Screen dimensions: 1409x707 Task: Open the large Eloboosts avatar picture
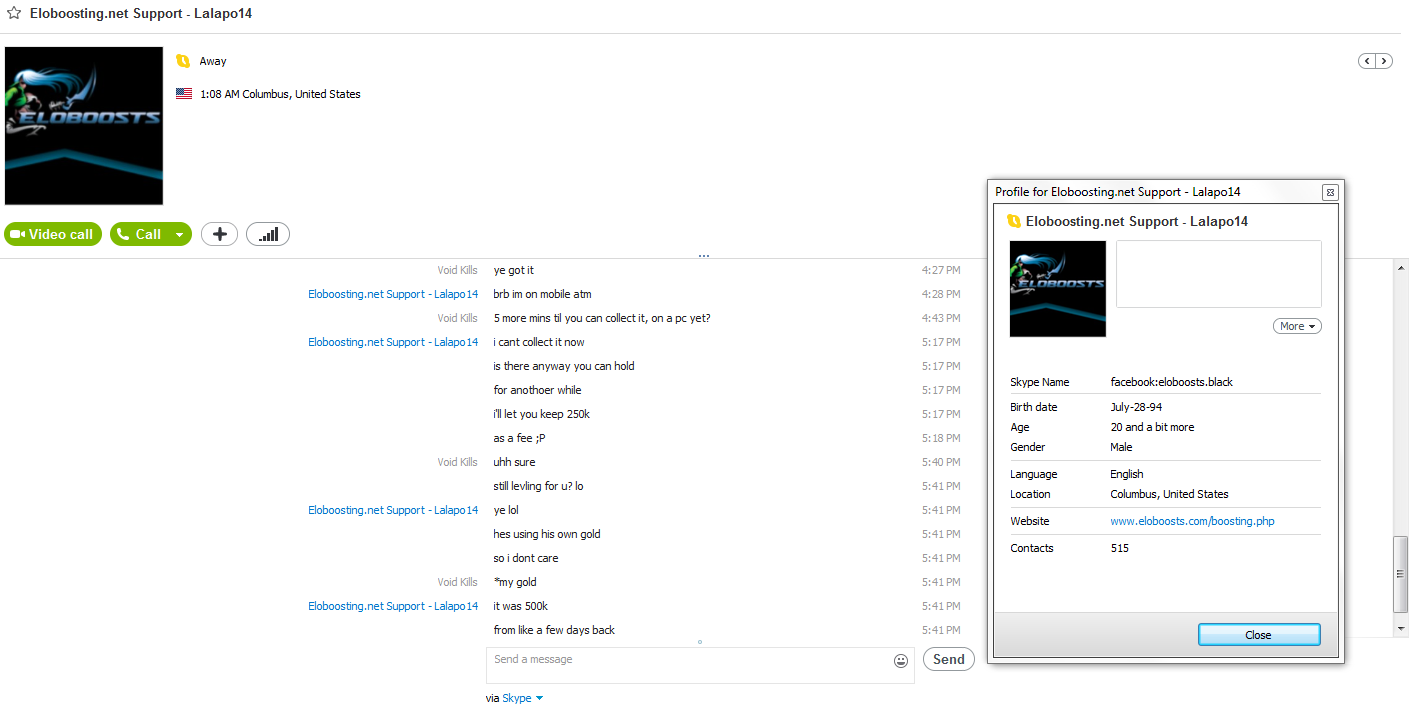(84, 125)
